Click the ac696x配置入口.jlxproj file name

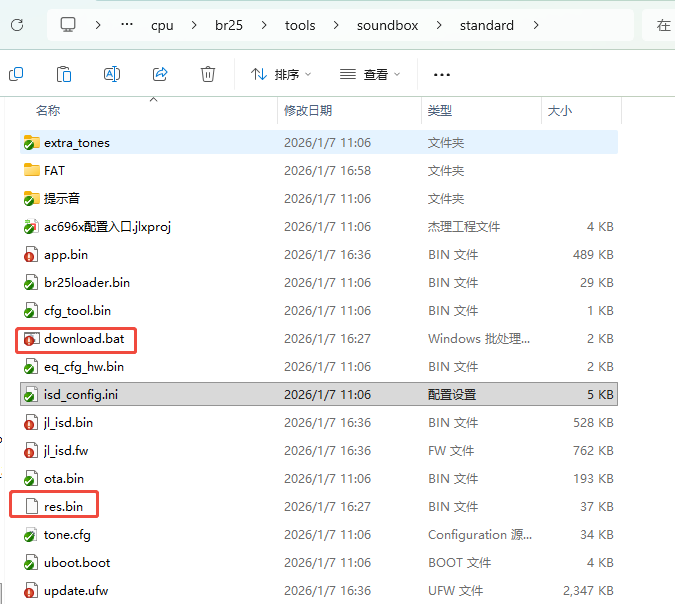point(108,226)
